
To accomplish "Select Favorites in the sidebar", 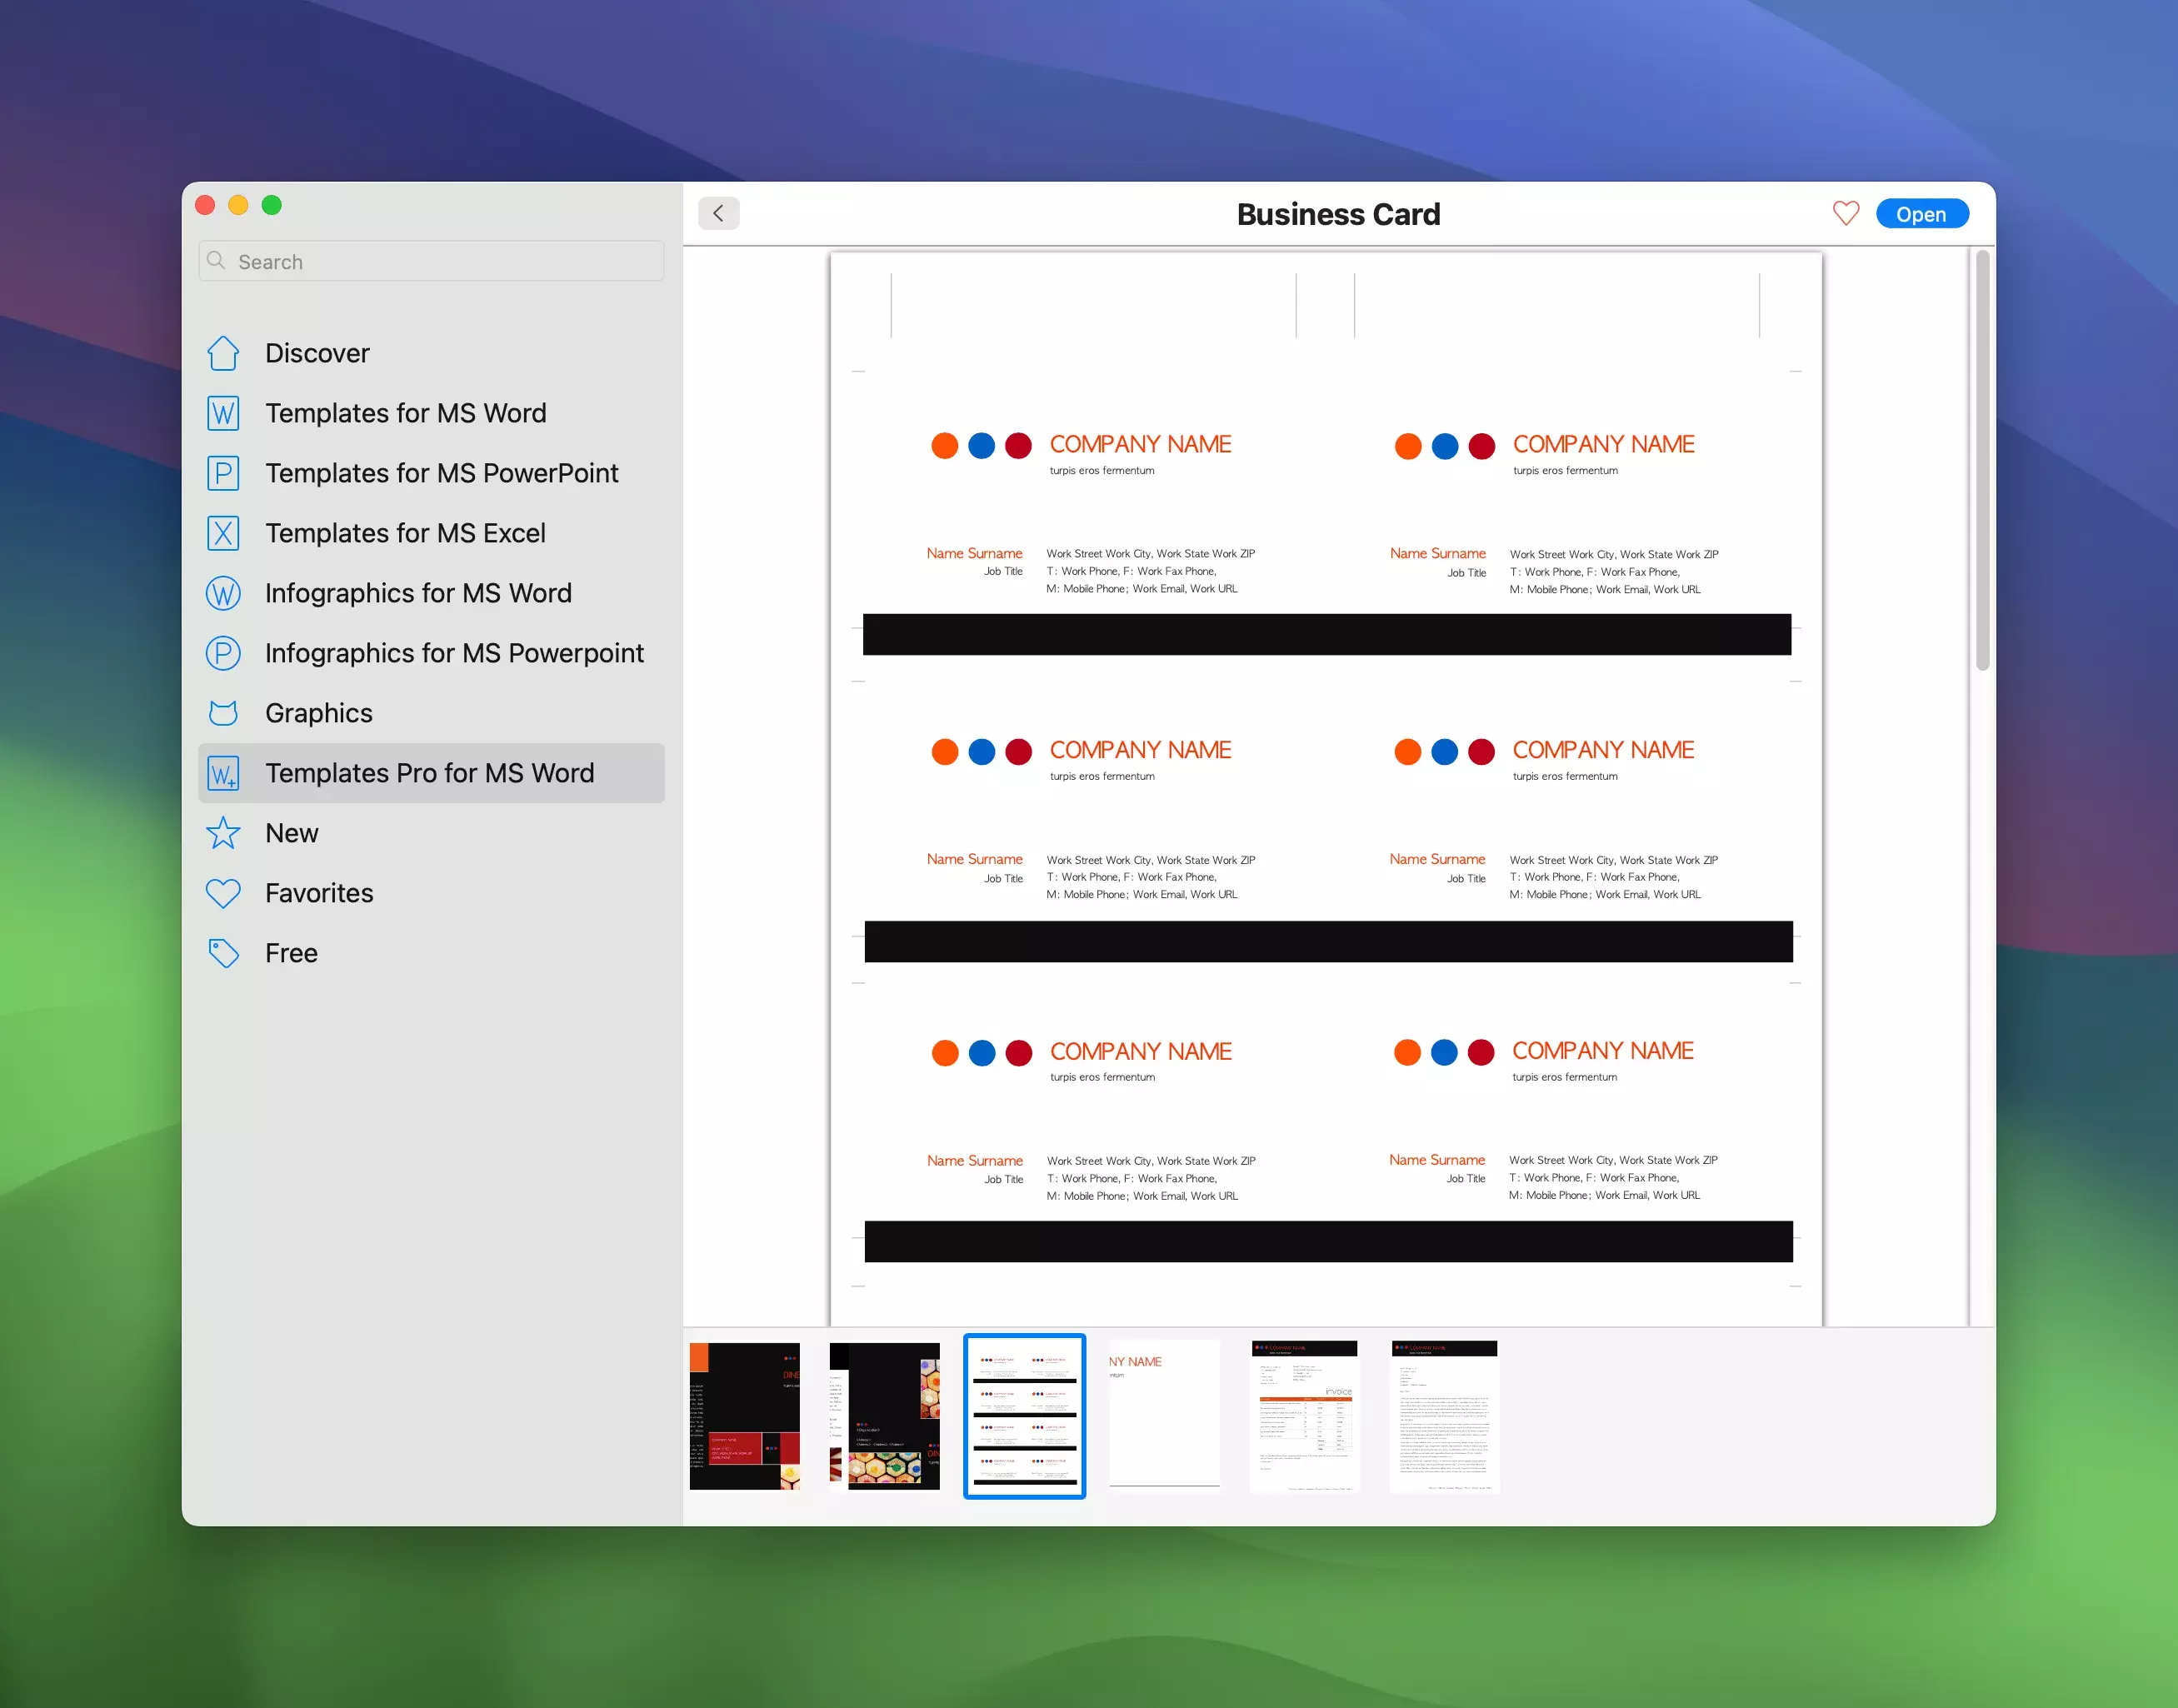I will click(x=319, y=893).
